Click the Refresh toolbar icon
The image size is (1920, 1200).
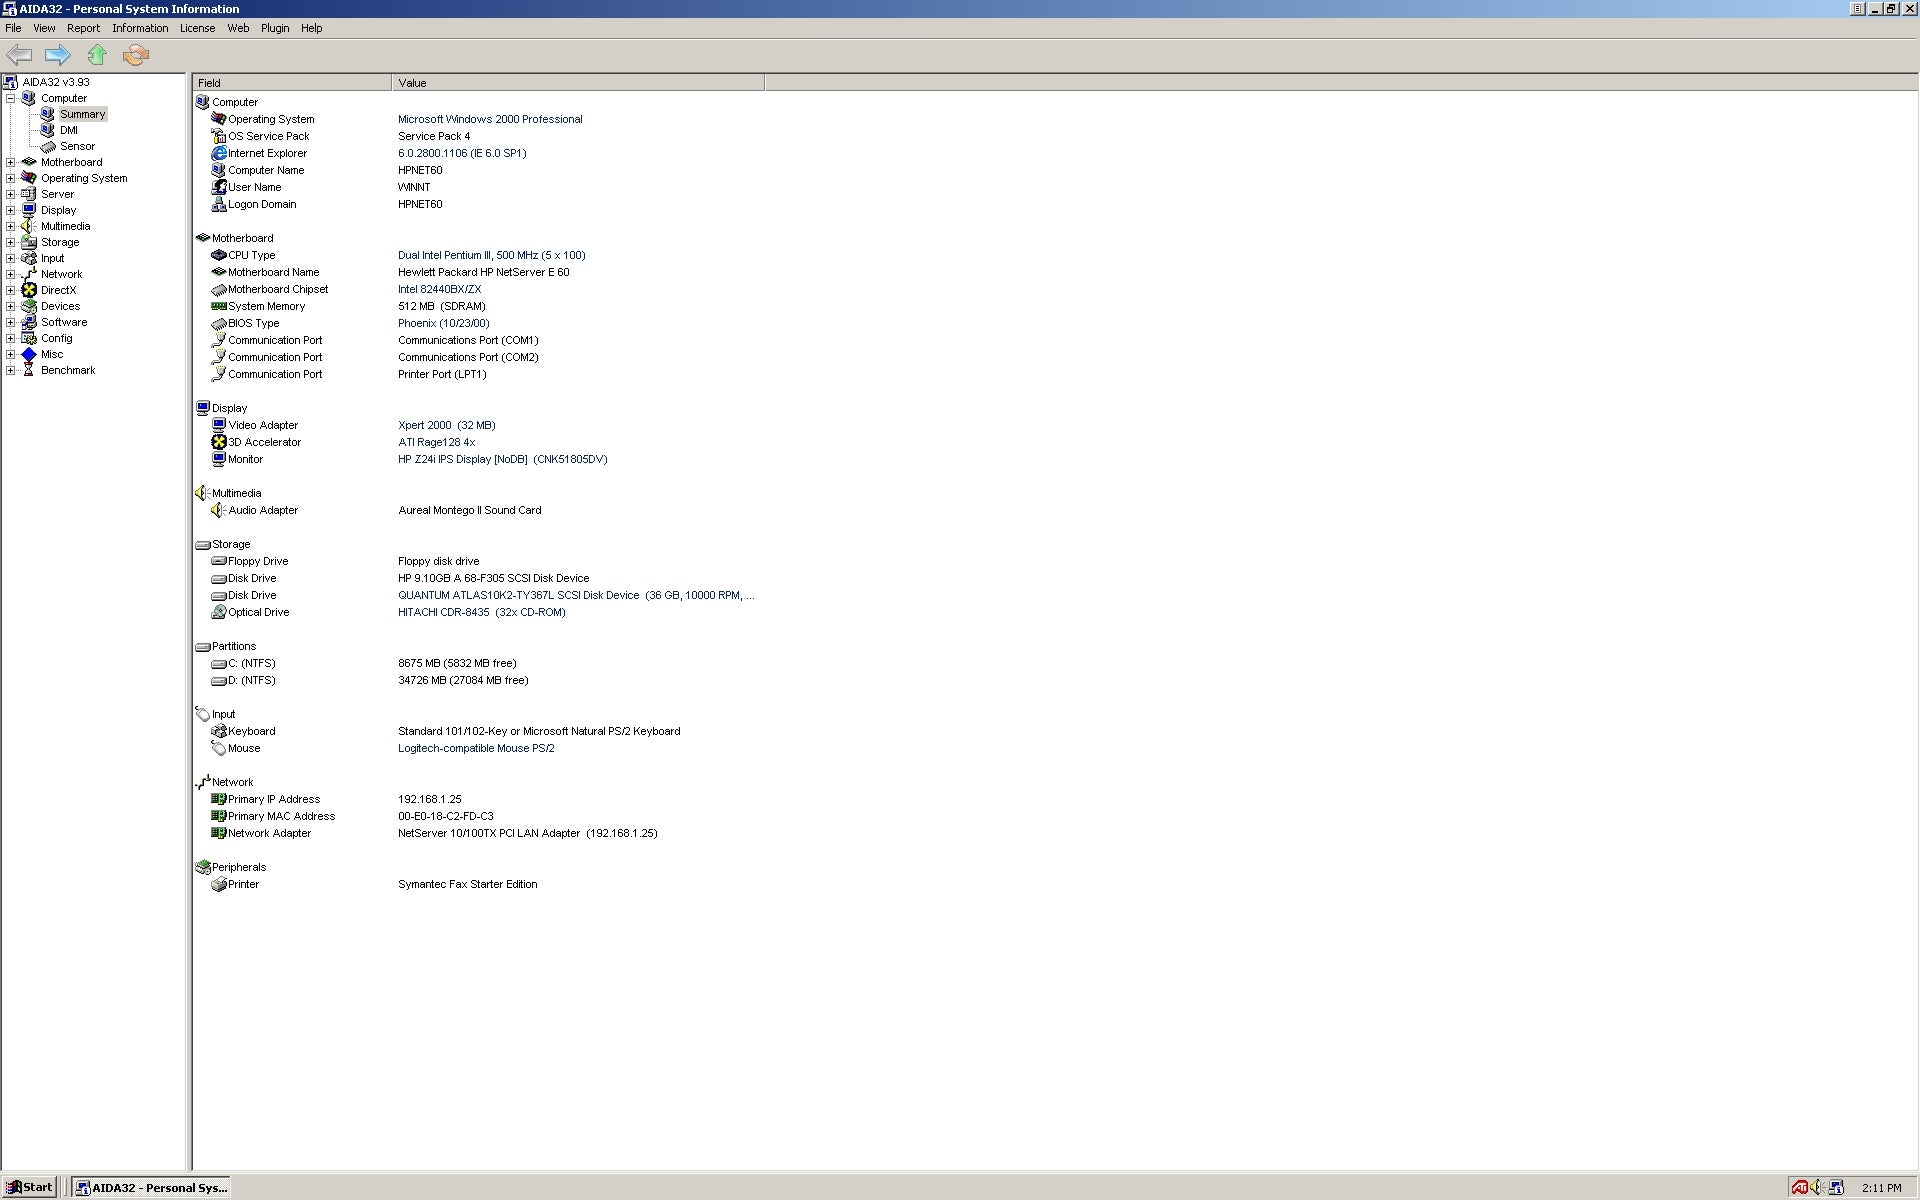click(136, 55)
